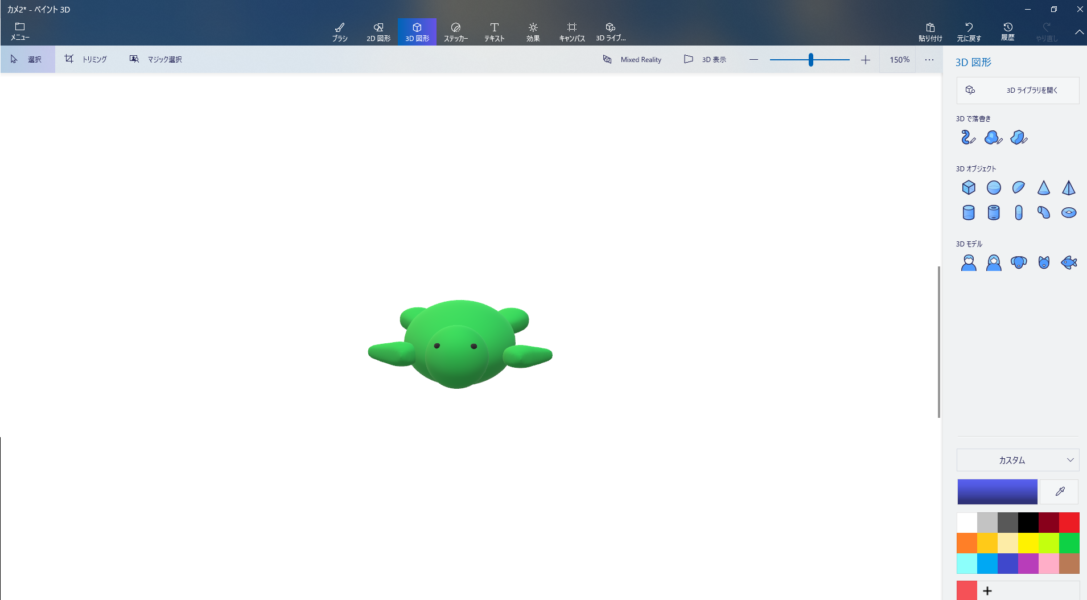This screenshot has width=1087, height=600.
Task: Insert the 3D cat model
Action: pyautogui.click(x=1043, y=263)
